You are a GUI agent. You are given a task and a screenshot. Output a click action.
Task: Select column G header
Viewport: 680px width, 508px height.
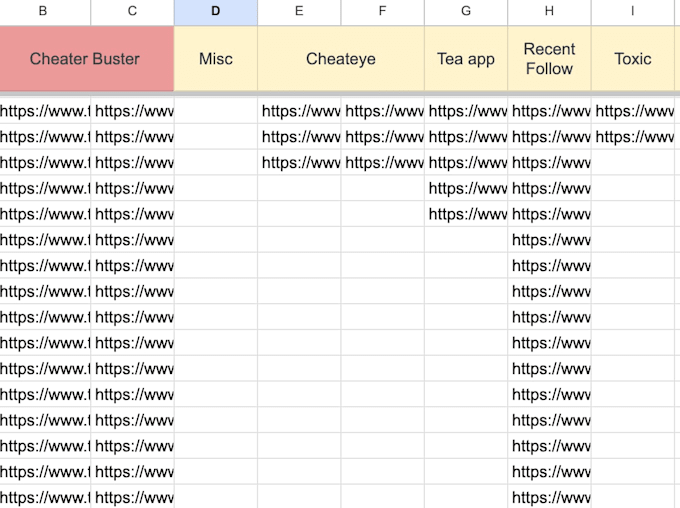pyautogui.click(x=466, y=12)
